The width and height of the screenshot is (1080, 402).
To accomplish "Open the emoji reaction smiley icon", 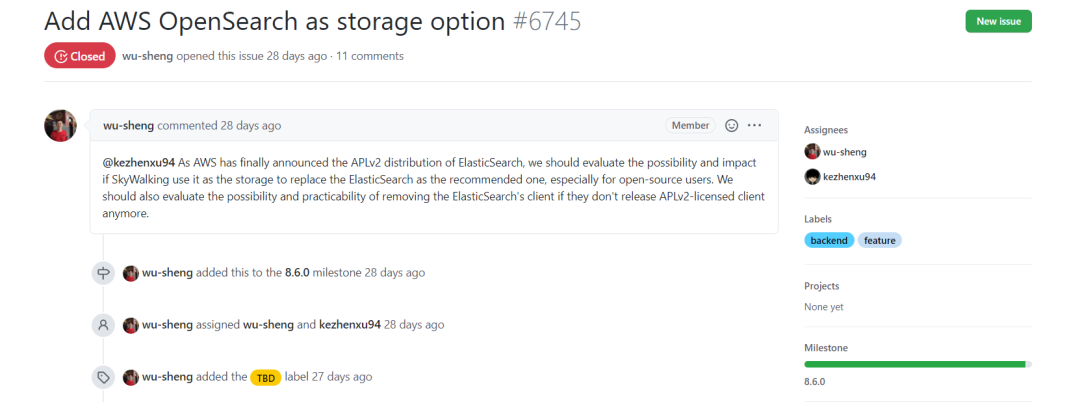I will coord(732,125).
